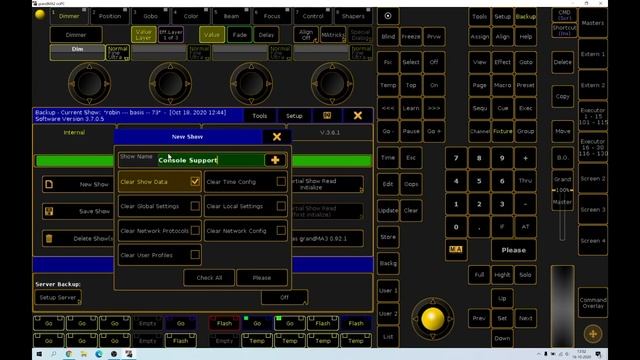
Task: Switch to the Color preset tab
Action: click(191, 16)
